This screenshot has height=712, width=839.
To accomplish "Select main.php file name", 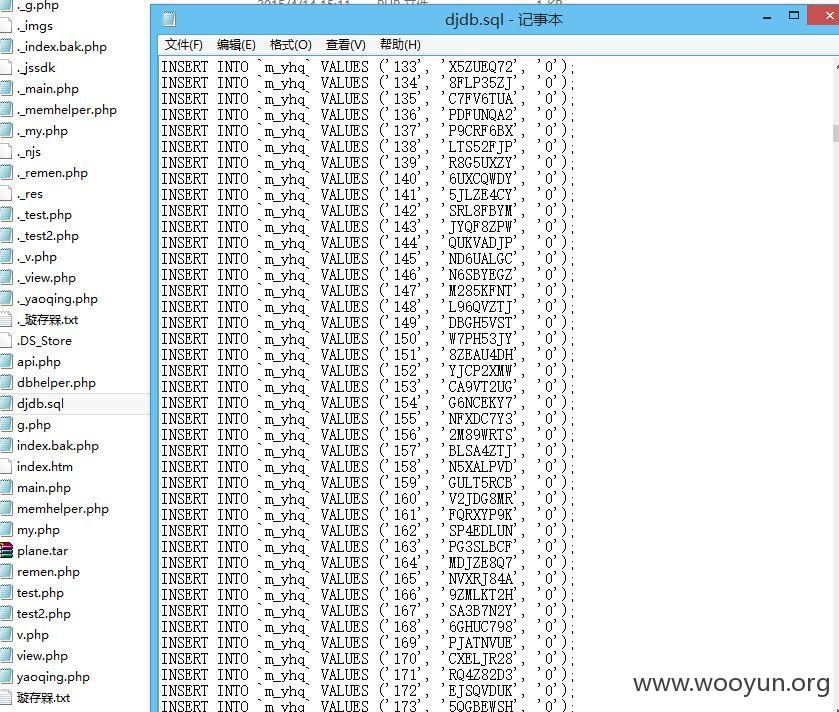I will [44, 488].
